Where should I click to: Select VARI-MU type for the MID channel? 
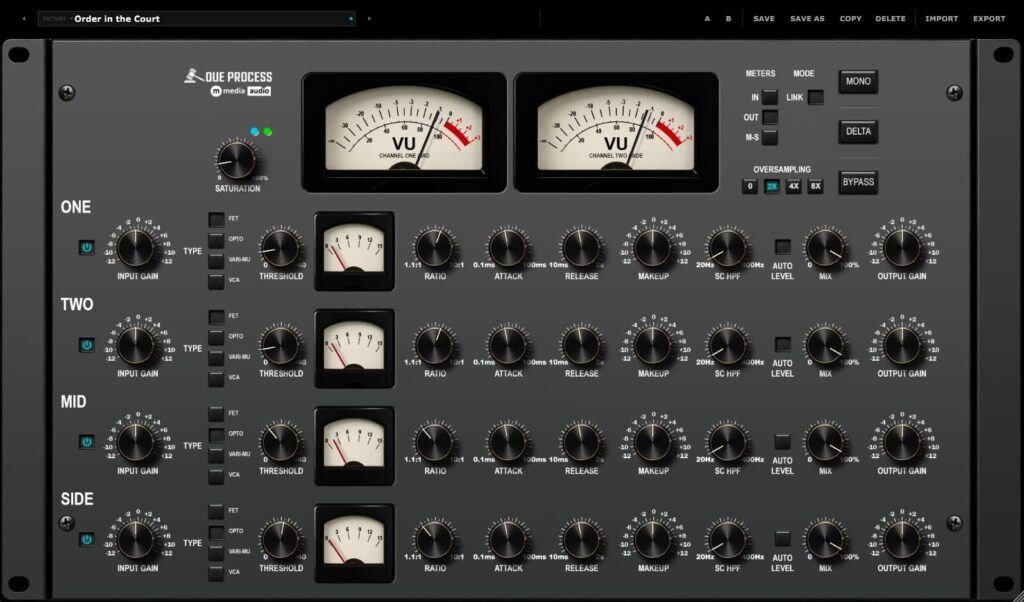click(x=216, y=455)
